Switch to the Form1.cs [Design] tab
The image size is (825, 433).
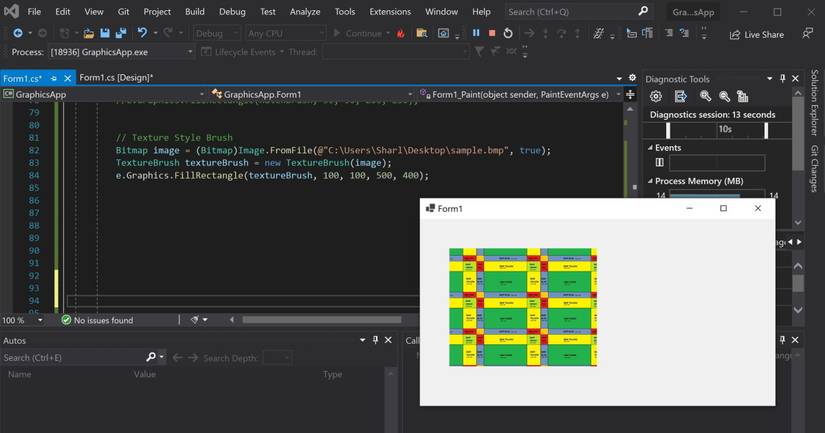pos(115,77)
